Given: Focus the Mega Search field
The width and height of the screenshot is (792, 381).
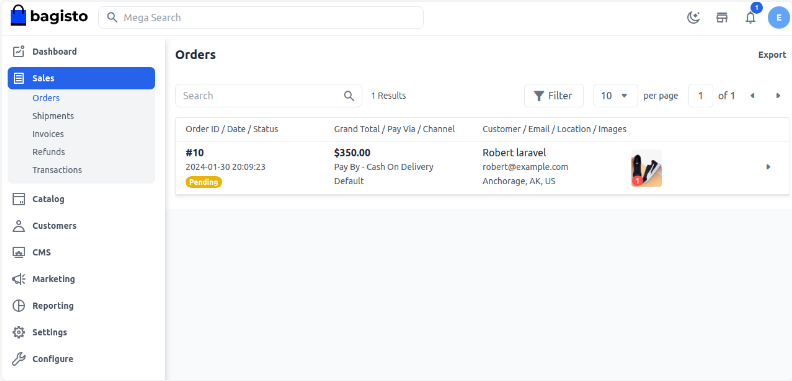Looking at the screenshot, I should pyautogui.click(x=261, y=18).
